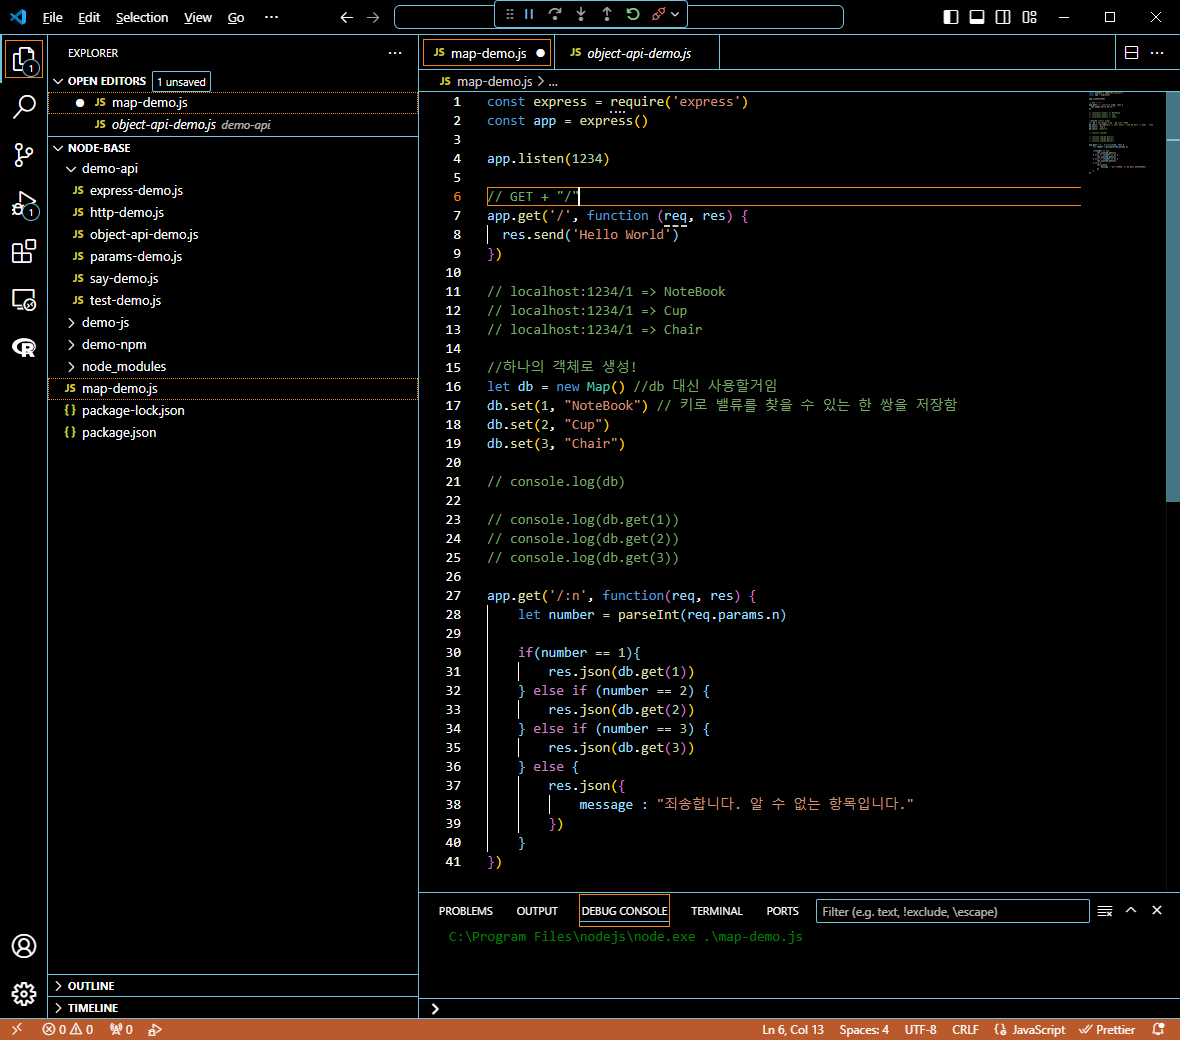Maximize the panel size
Screen dimensions: 1180x1040
click(1131, 911)
